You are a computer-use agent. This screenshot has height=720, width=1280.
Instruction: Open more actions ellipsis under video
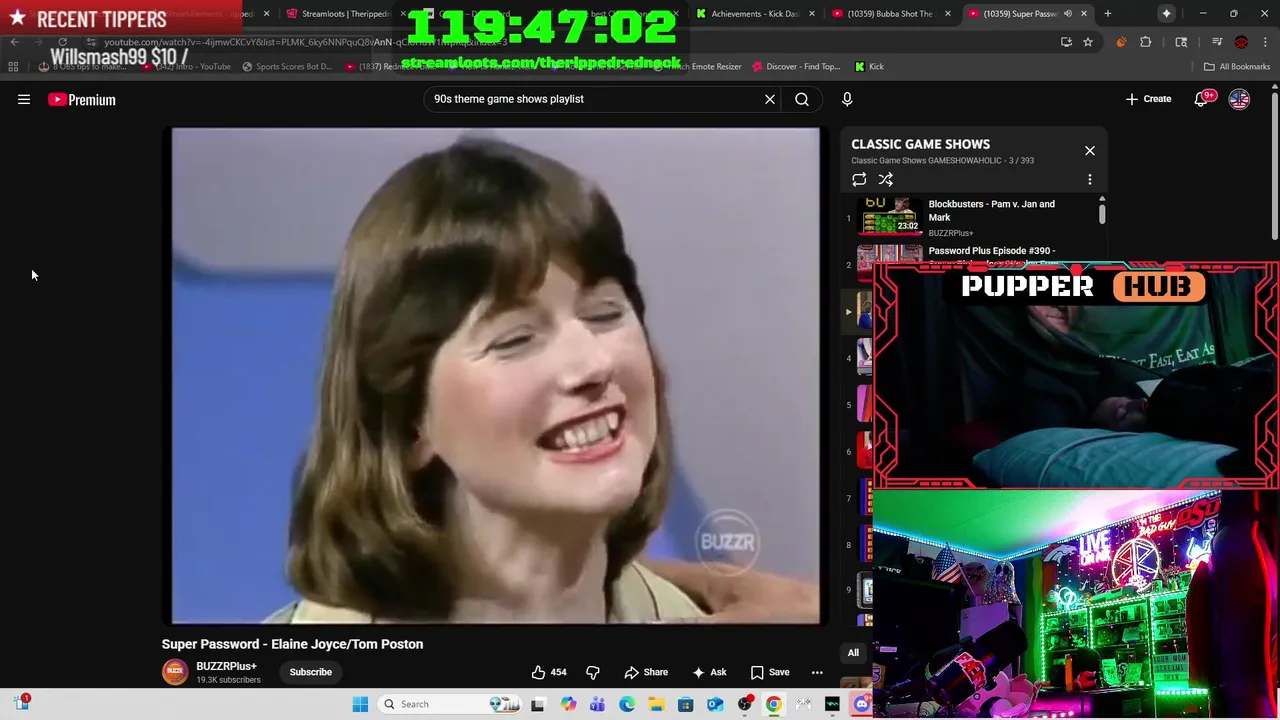point(817,672)
